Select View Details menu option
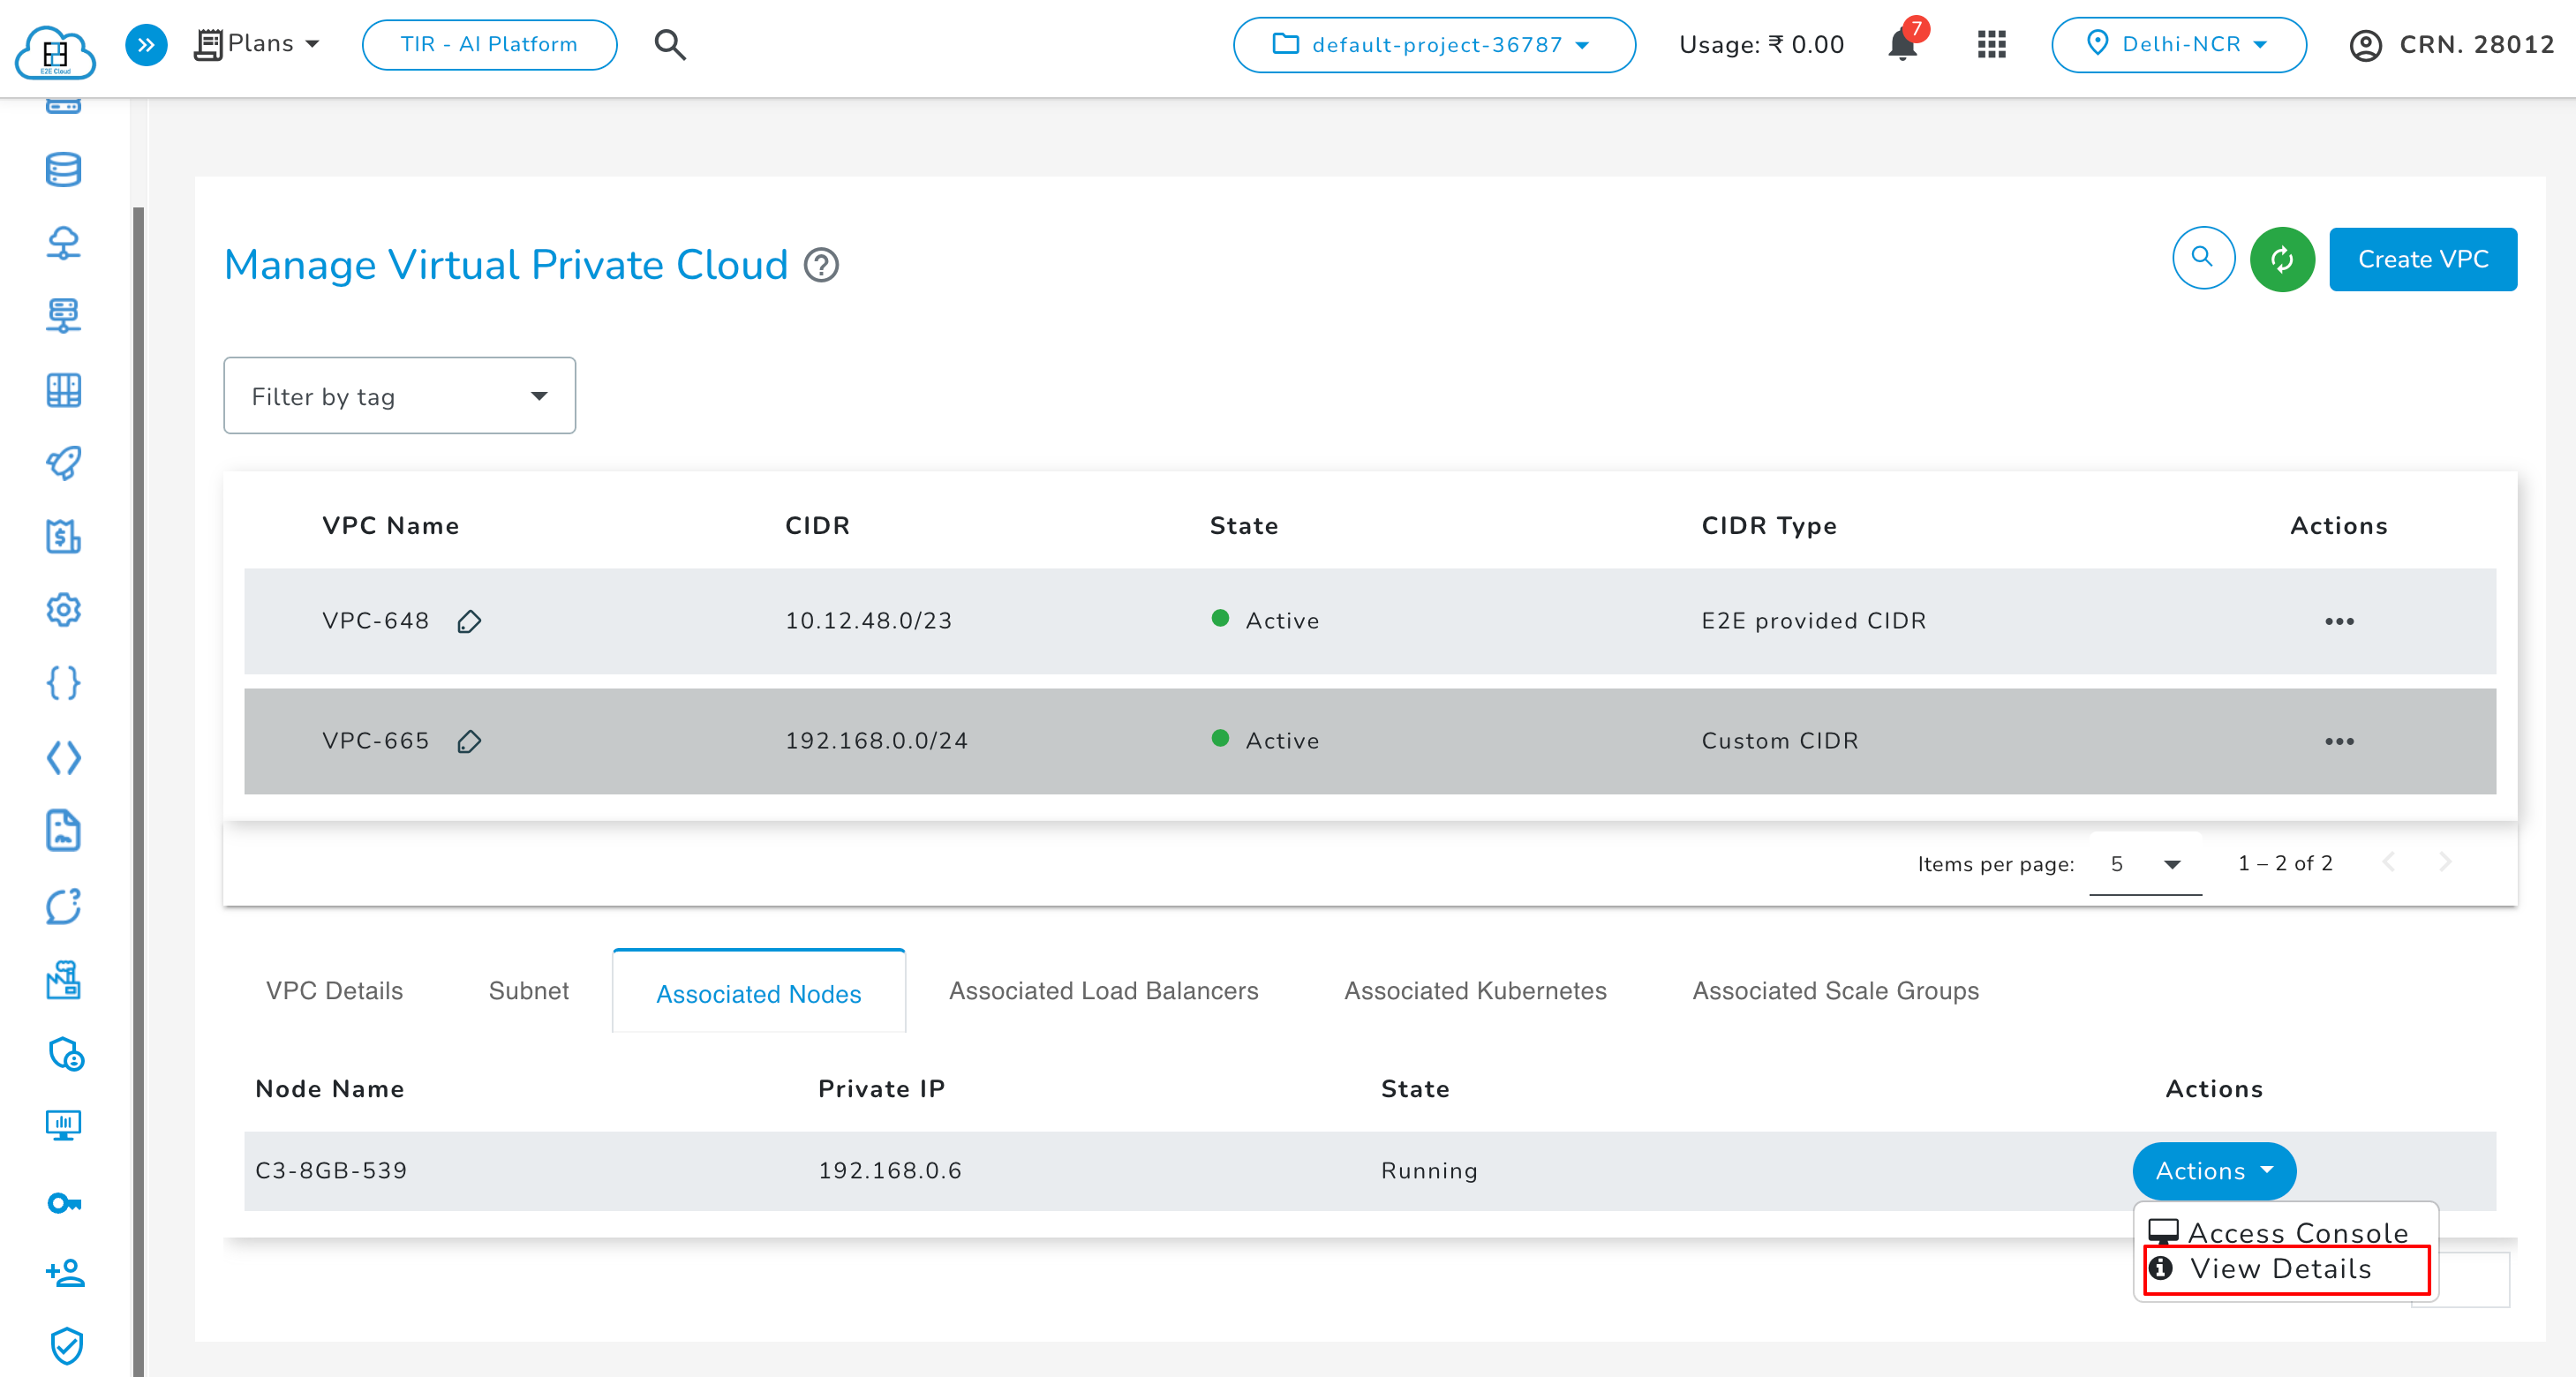Image resolution: width=2576 pixels, height=1377 pixels. coord(2281,1269)
